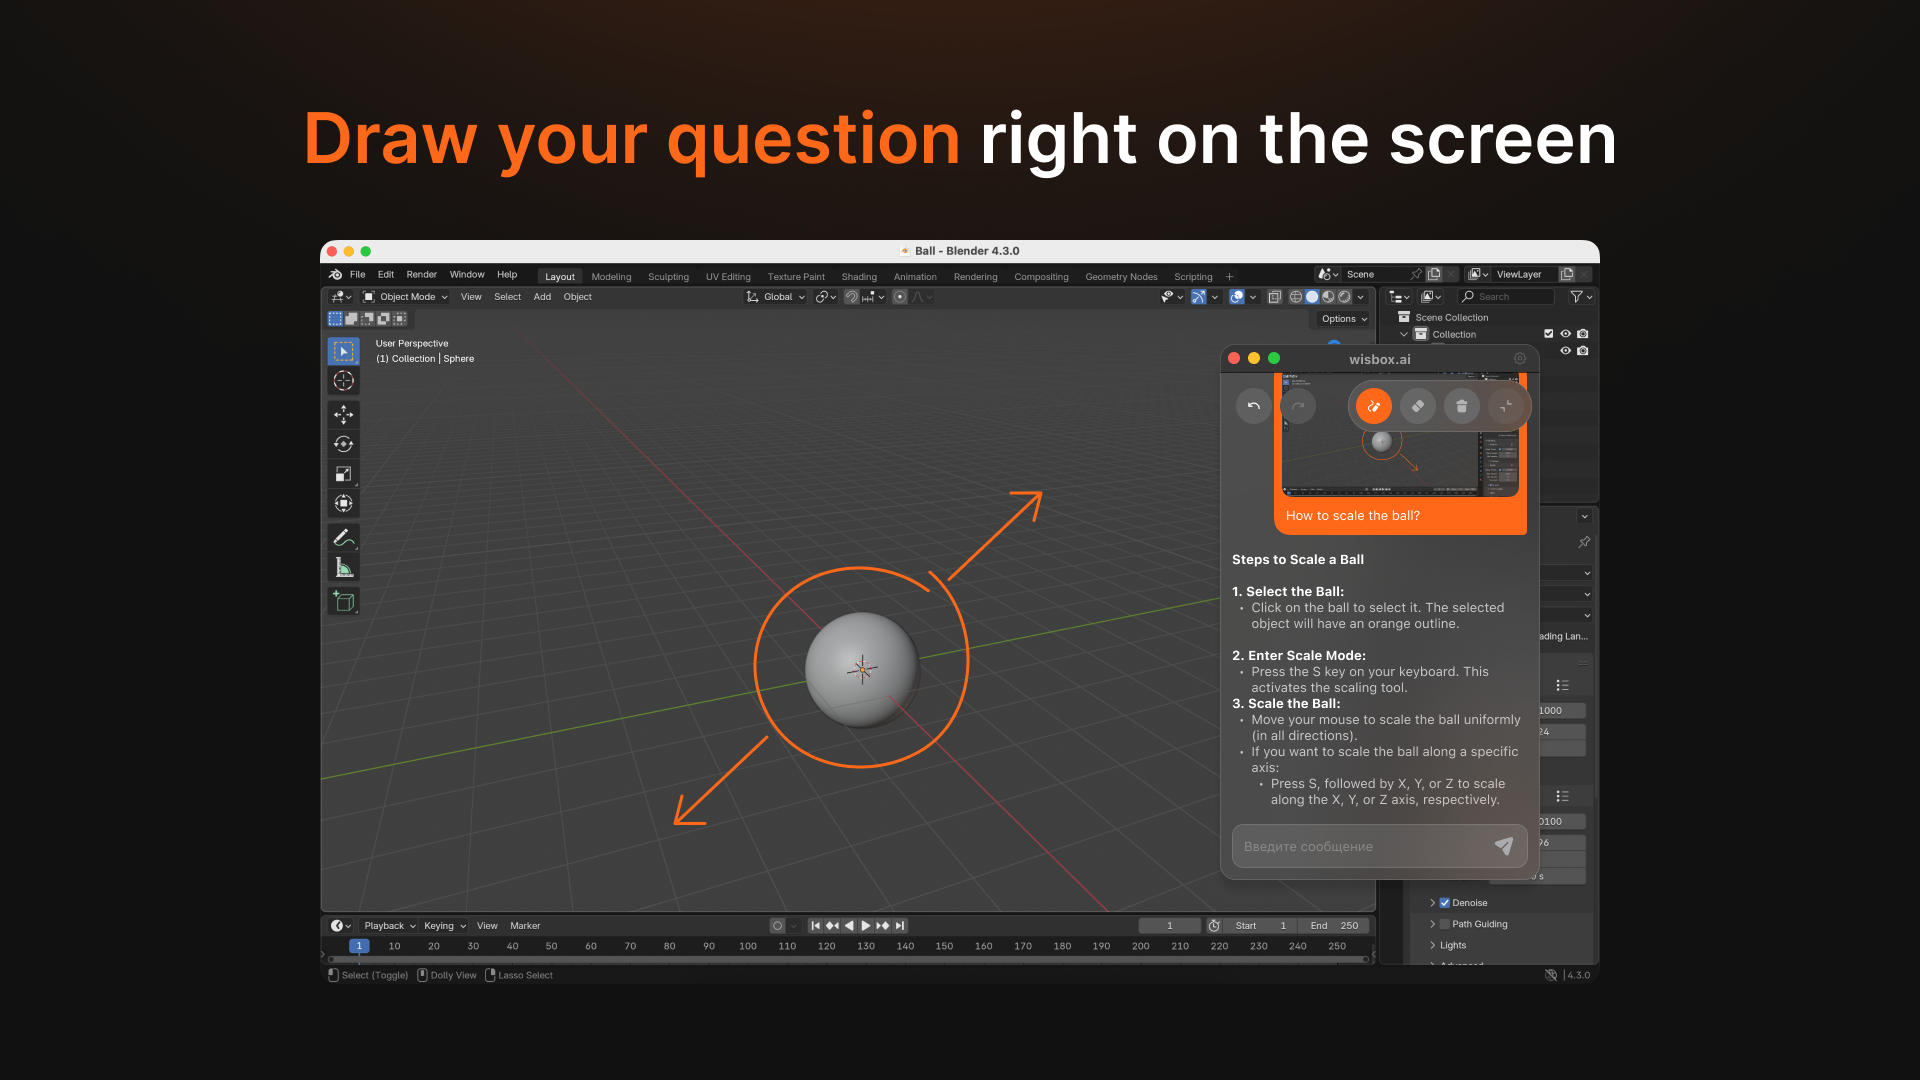The width and height of the screenshot is (1920, 1080).
Task: Click the Options button in viewport
Action: (1343, 319)
